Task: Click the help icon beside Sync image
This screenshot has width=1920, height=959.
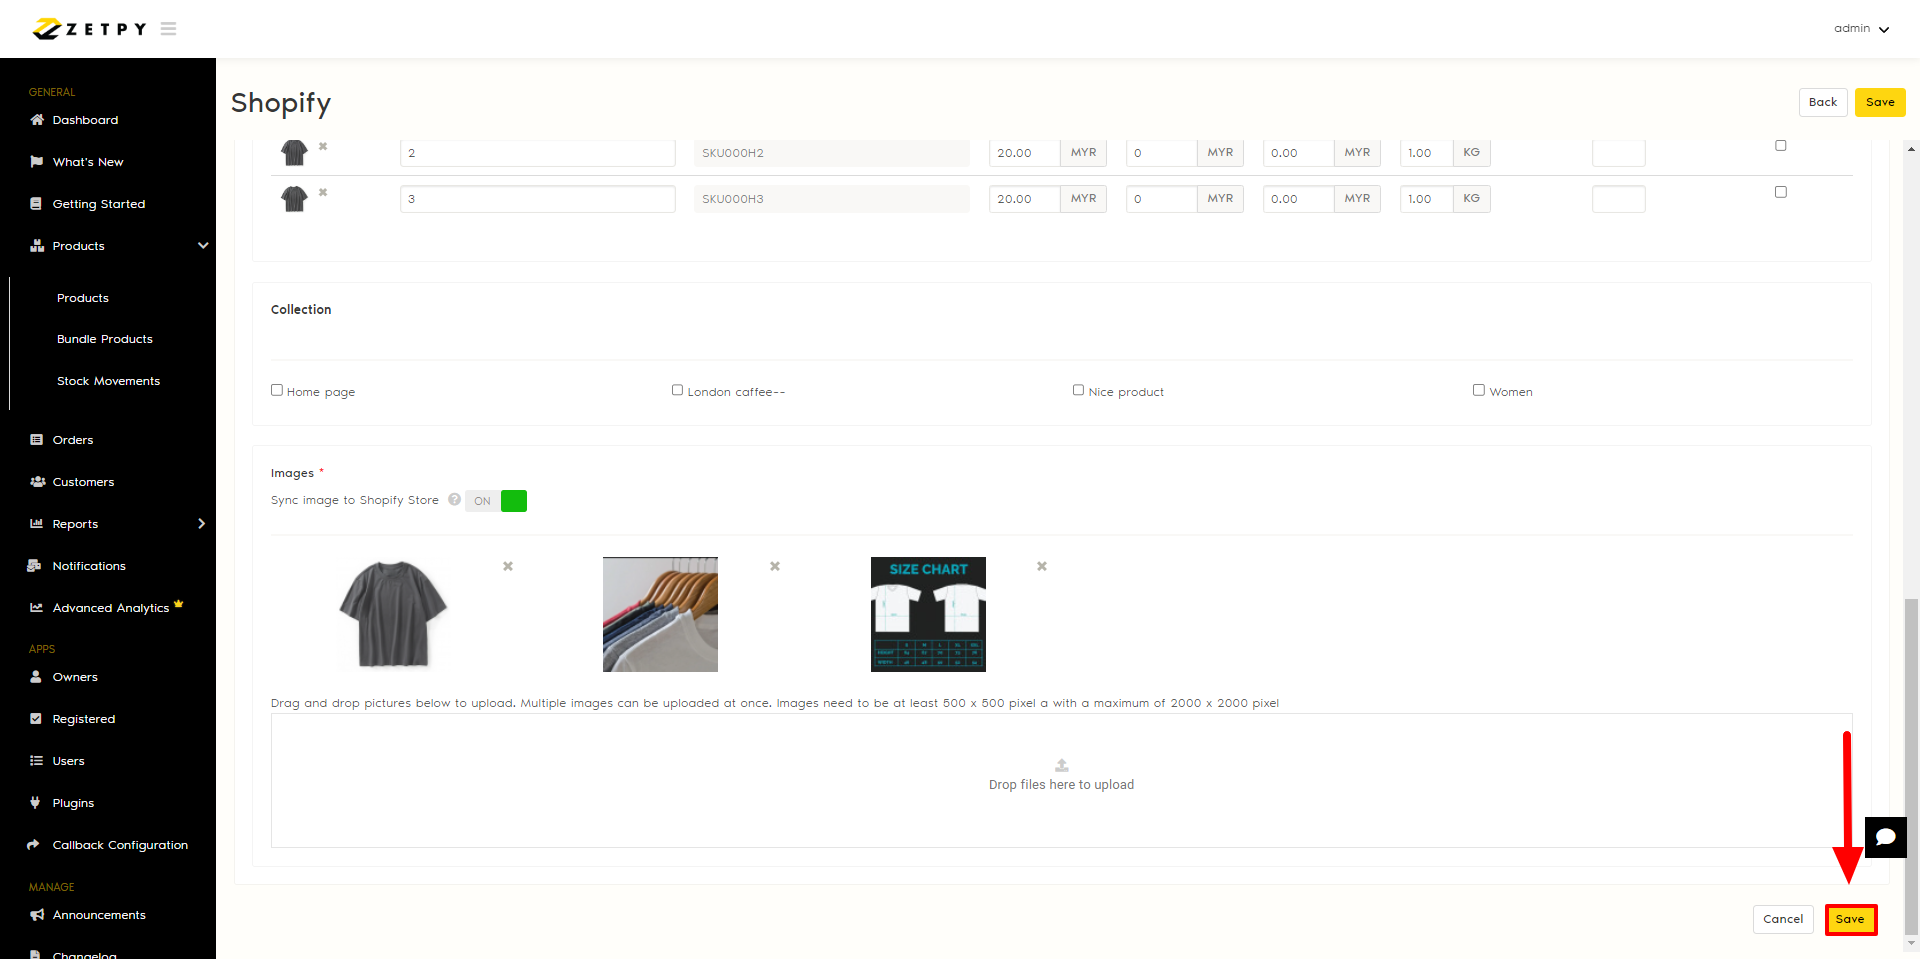Action: (455, 500)
